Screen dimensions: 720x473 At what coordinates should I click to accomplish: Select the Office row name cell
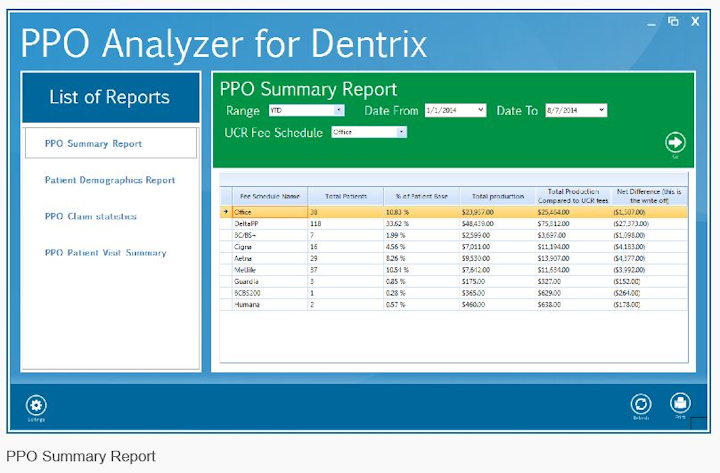point(270,212)
